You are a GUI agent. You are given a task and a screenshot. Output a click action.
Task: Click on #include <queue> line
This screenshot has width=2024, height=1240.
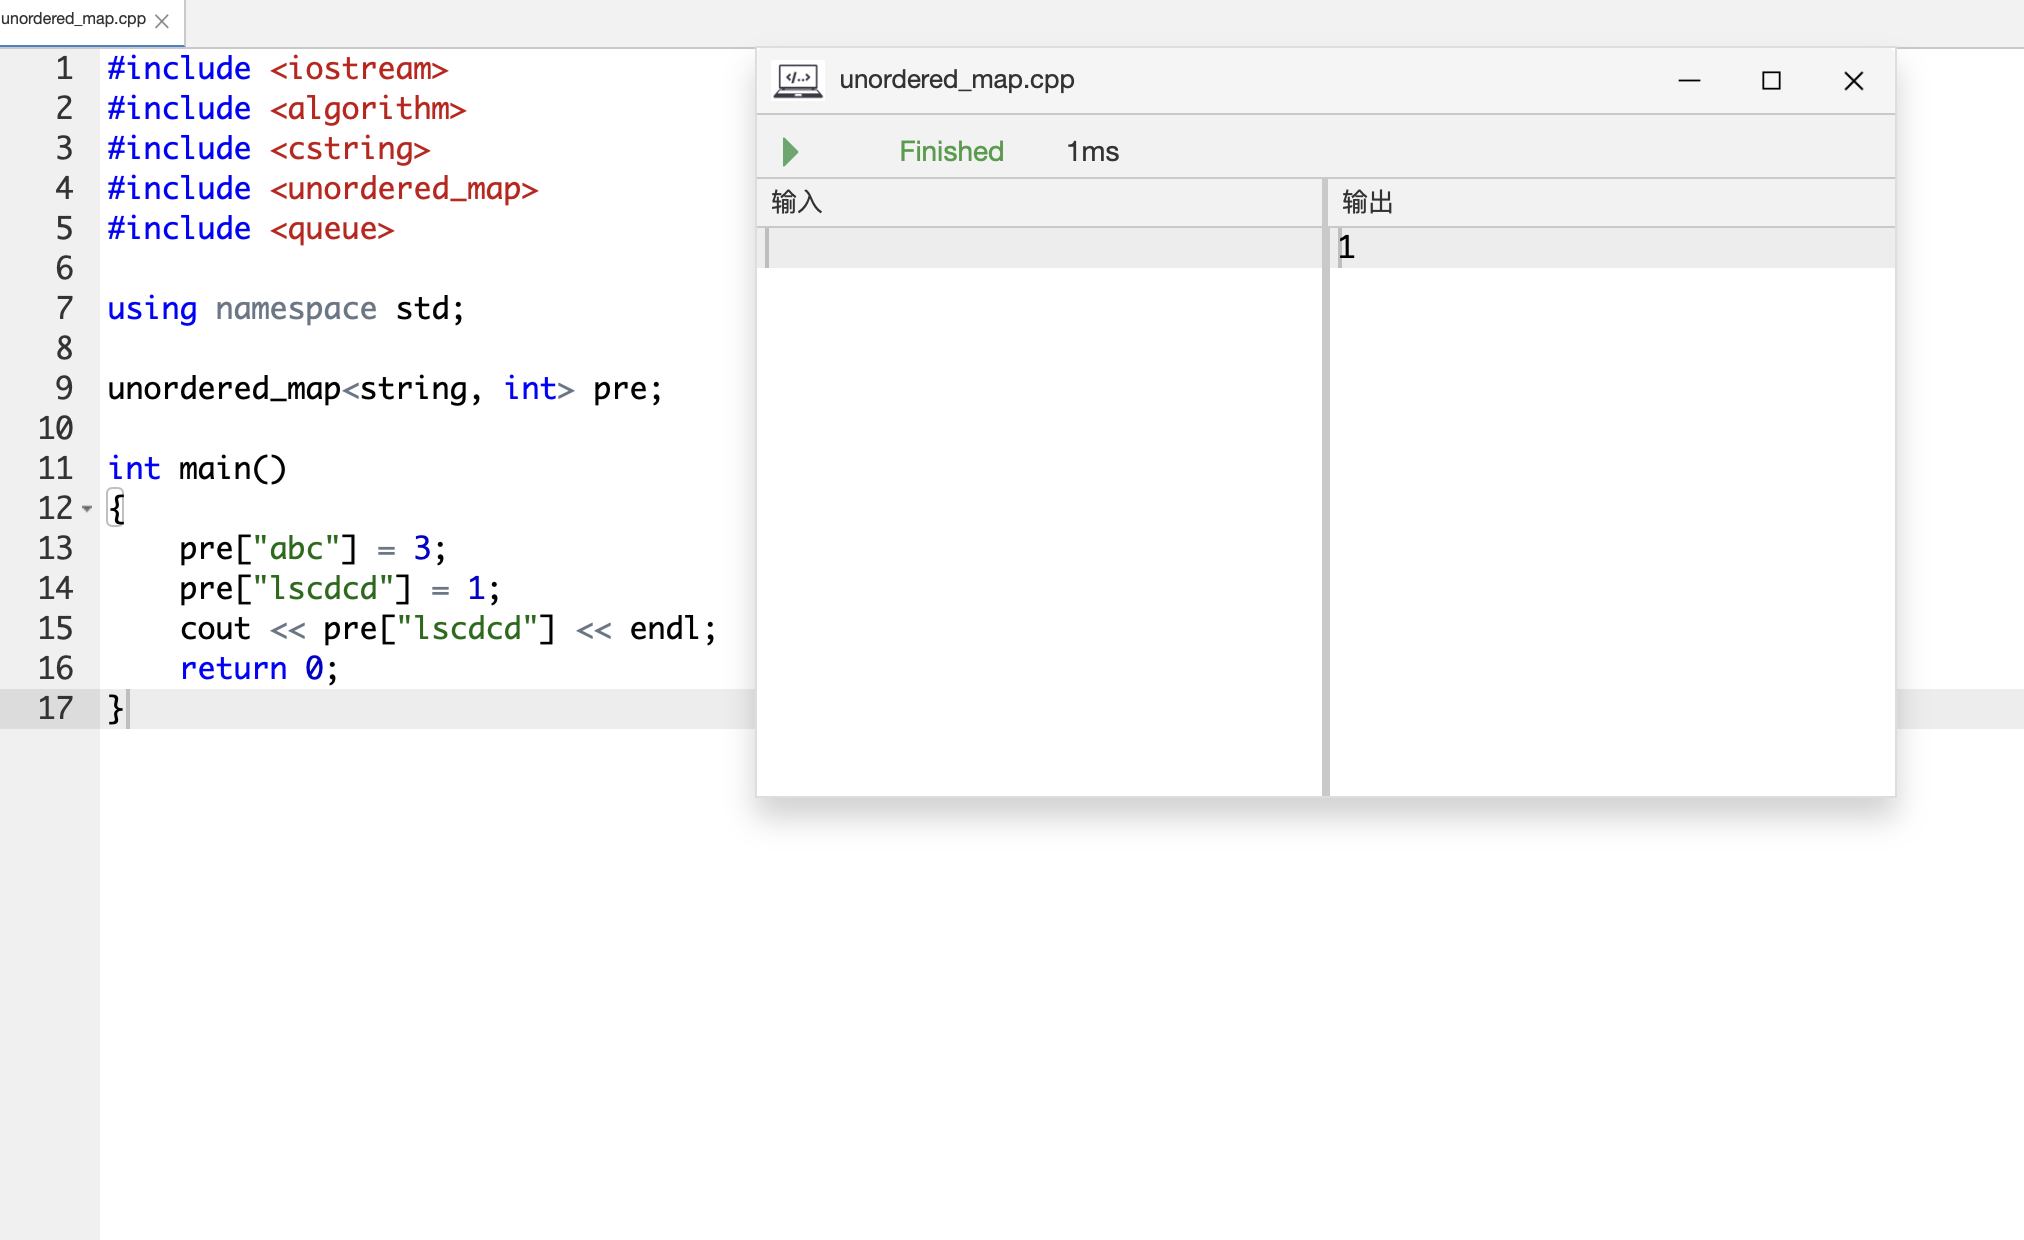[250, 229]
